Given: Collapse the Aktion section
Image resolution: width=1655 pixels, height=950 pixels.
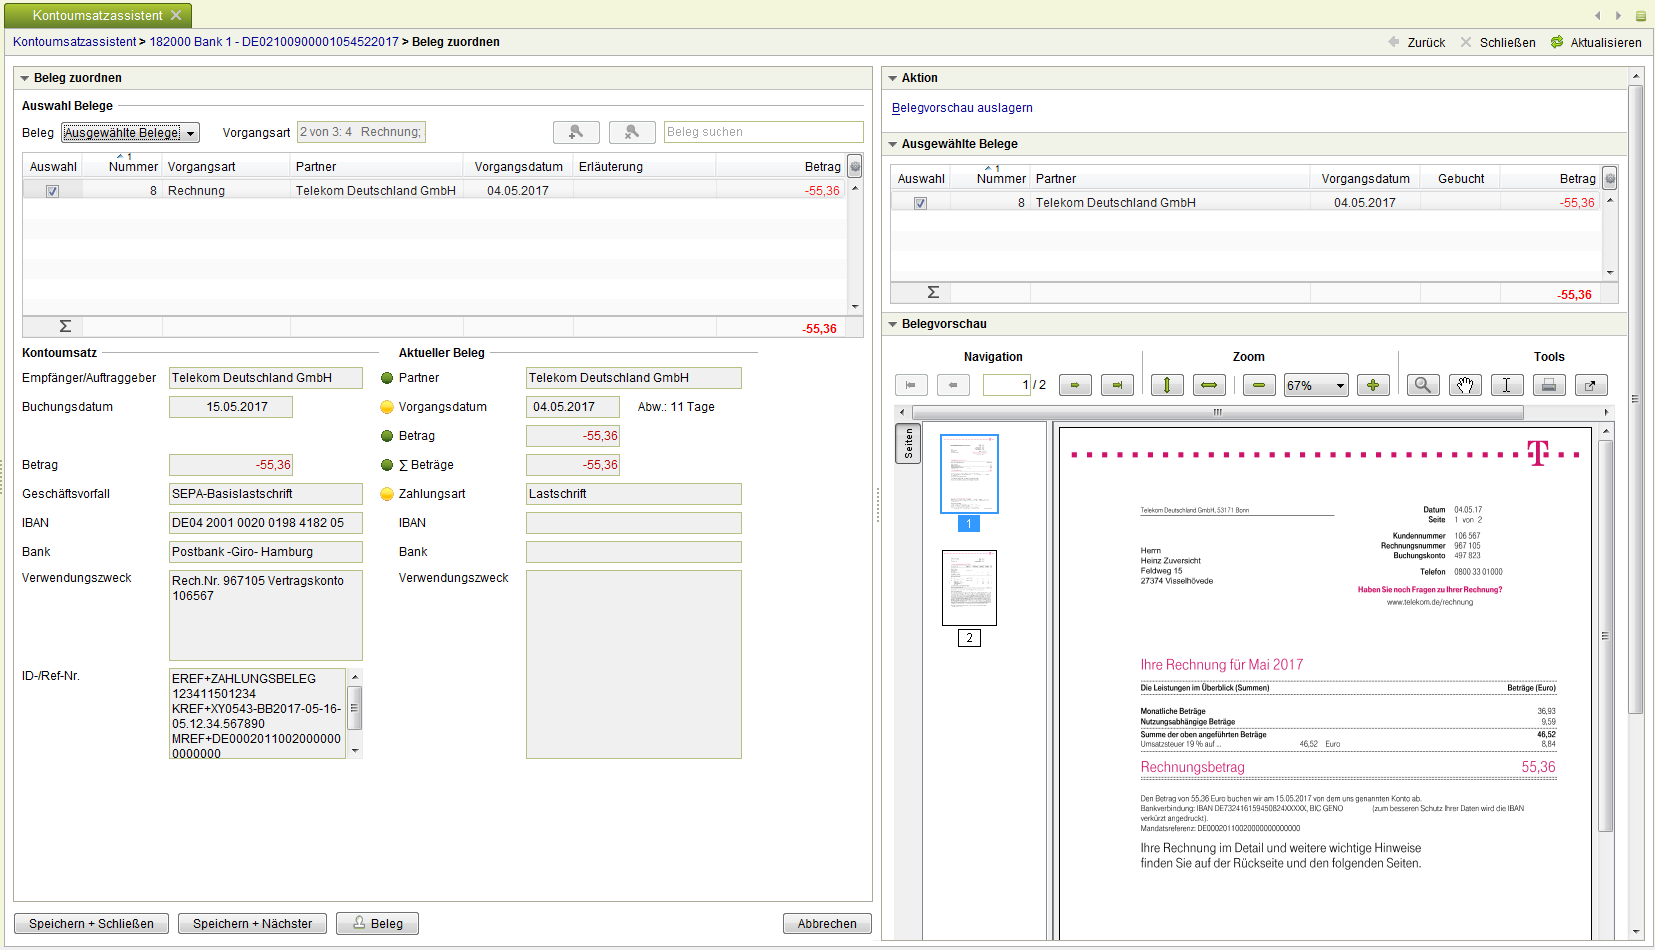Looking at the screenshot, I should click(x=893, y=78).
